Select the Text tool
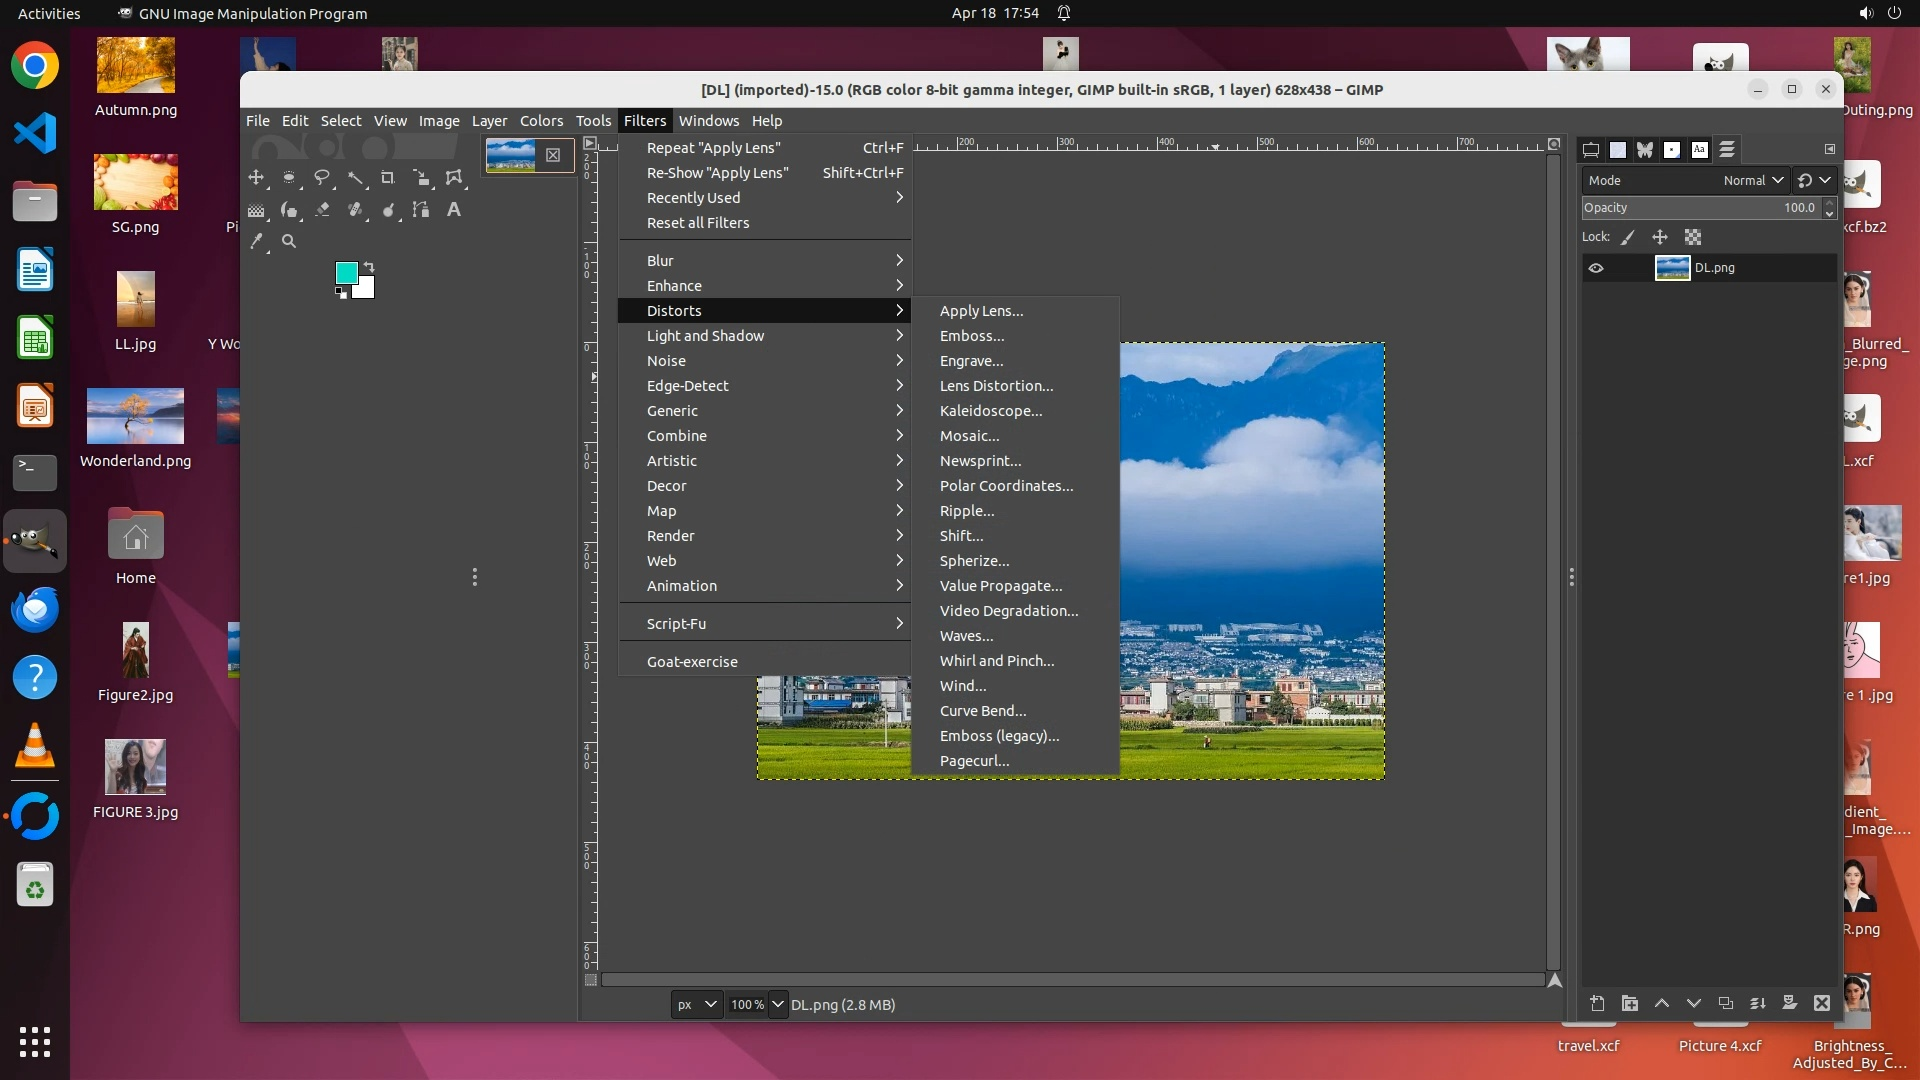This screenshot has width=1920, height=1080. pos(453,210)
